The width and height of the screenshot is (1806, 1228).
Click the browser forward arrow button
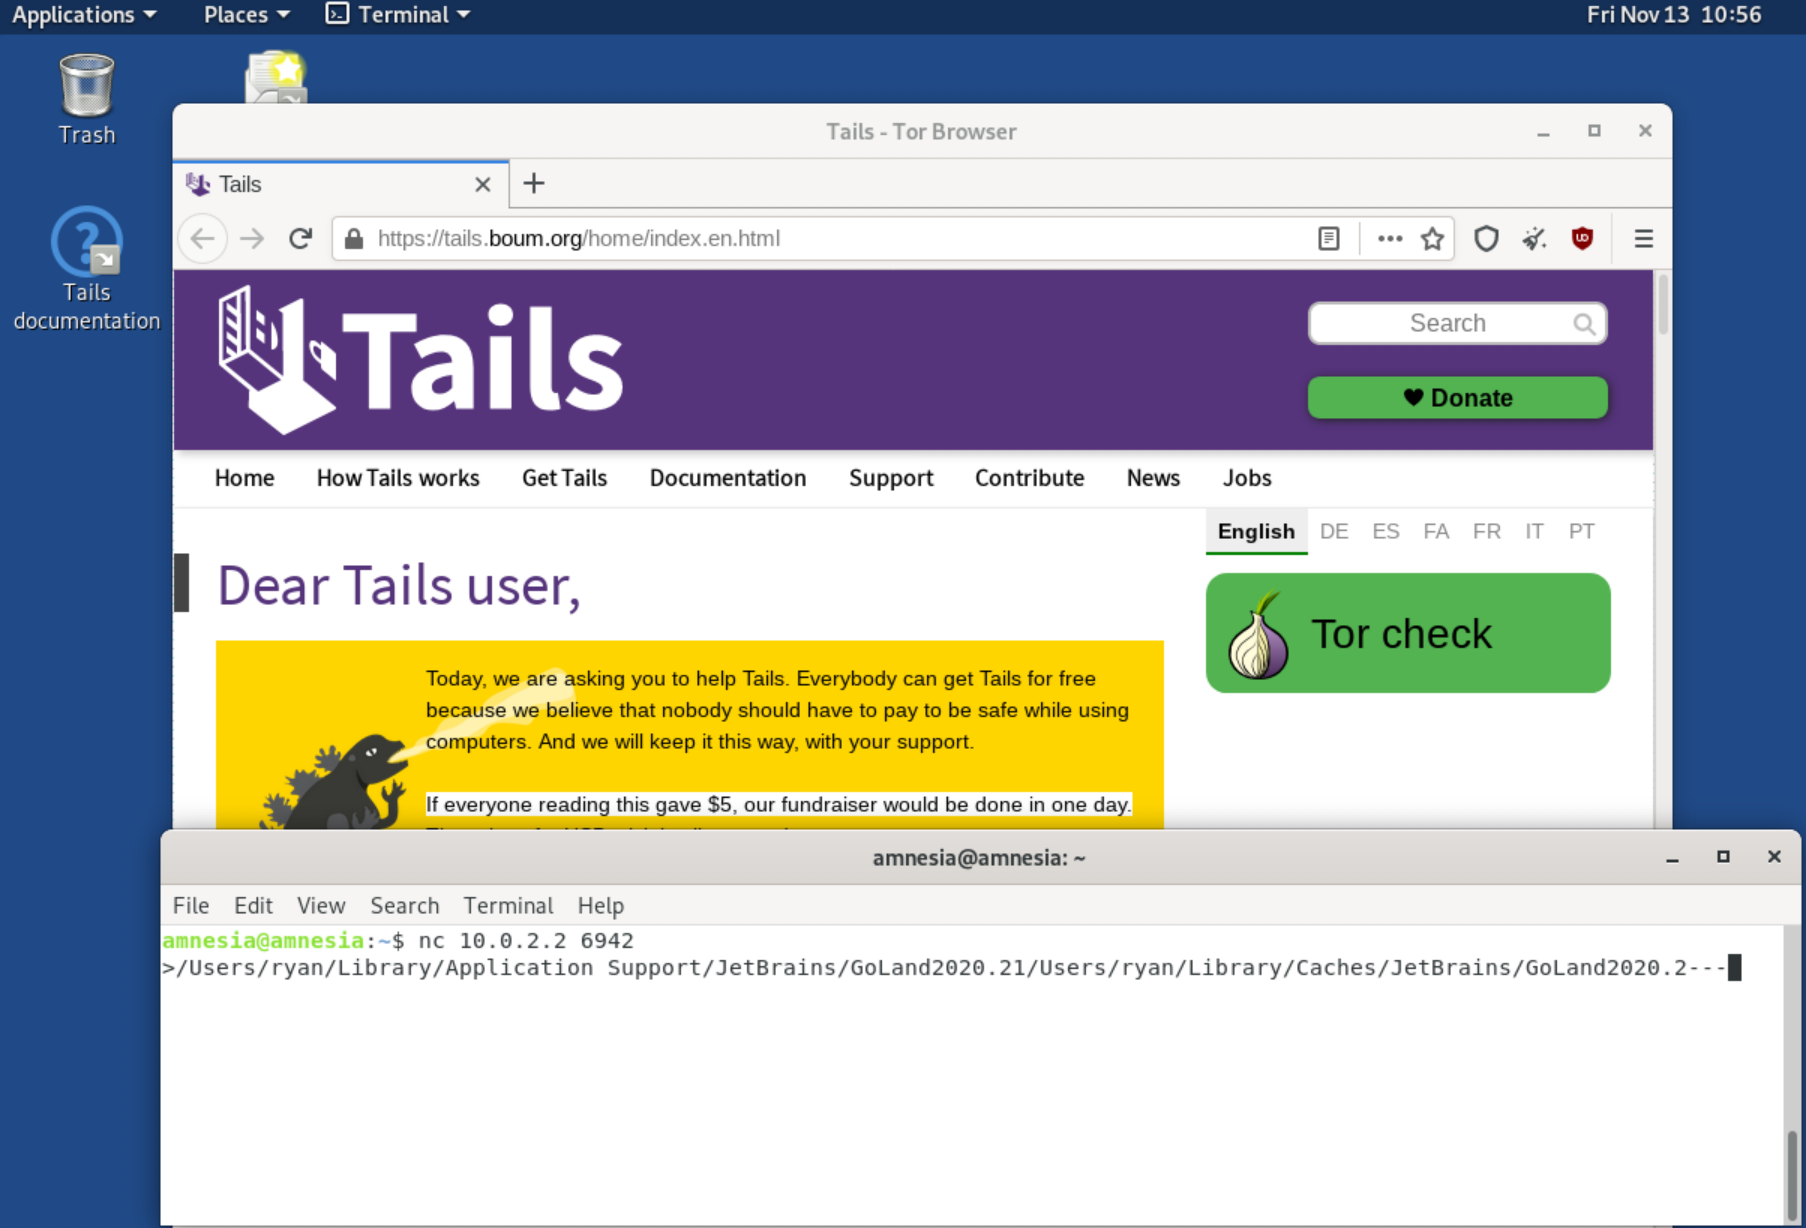pos(252,239)
